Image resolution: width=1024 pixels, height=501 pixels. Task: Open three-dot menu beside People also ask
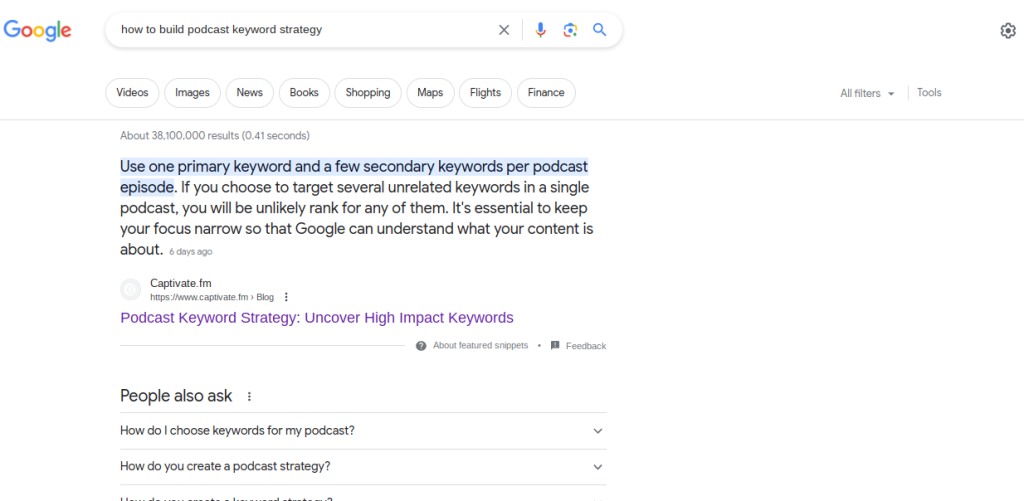[249, 396]
